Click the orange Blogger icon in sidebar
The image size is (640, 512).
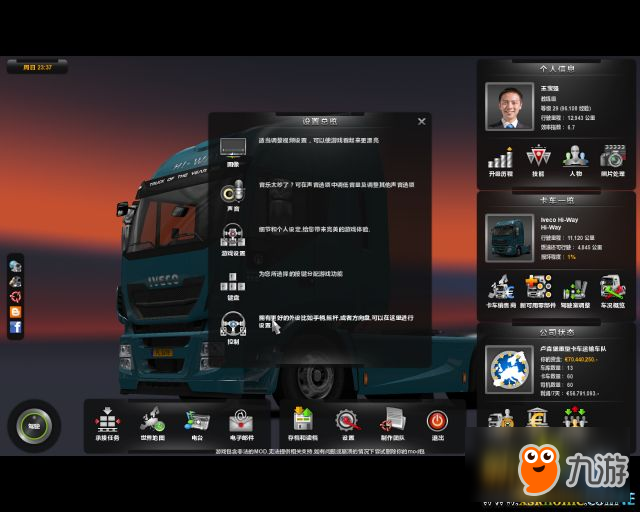coord(16,312)
